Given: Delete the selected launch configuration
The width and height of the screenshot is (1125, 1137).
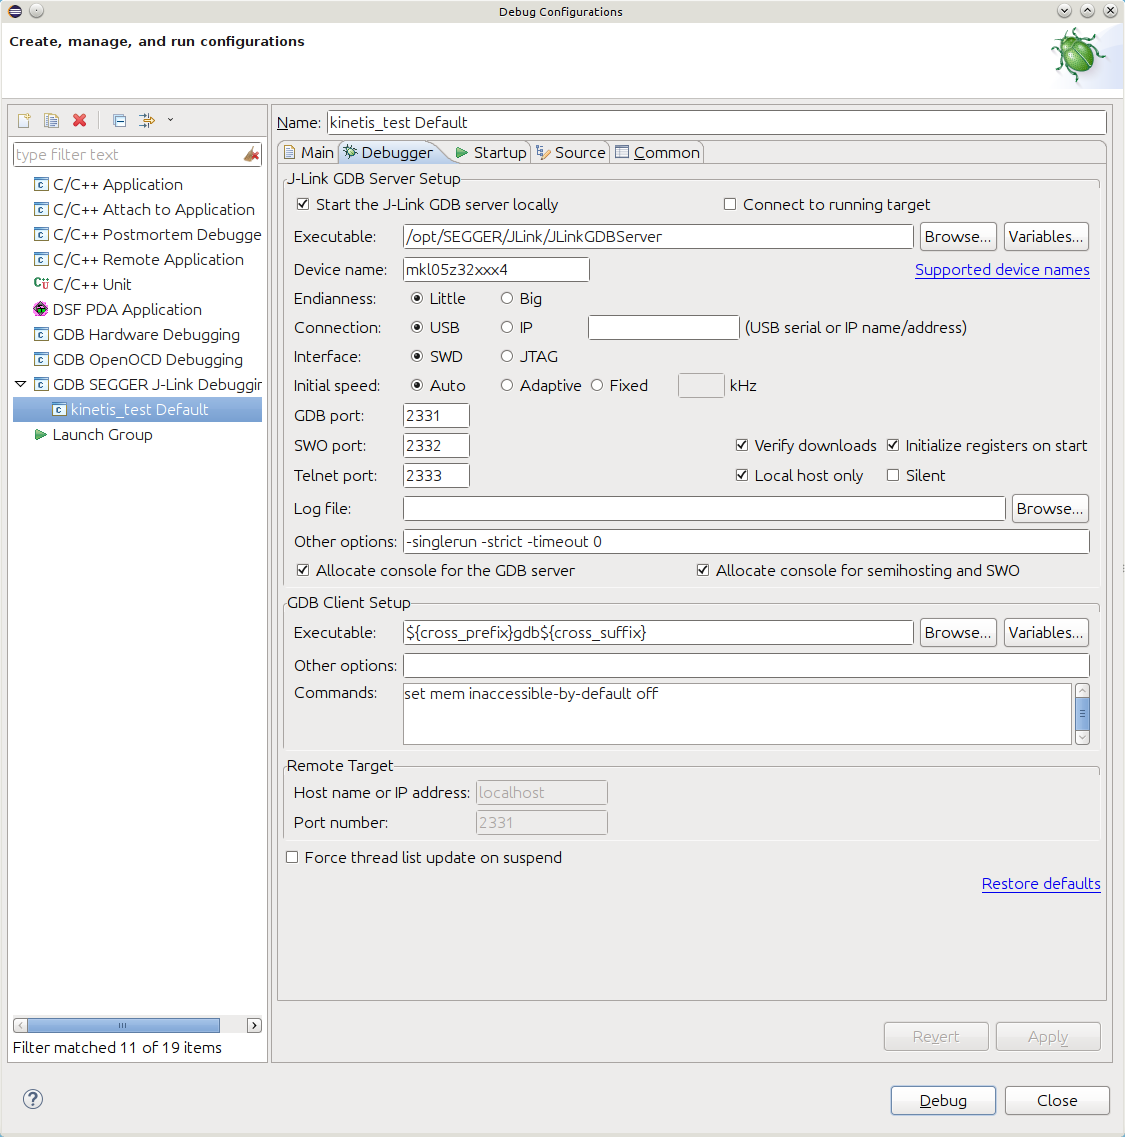Looking at the screenshot, I should click(80, 120).
